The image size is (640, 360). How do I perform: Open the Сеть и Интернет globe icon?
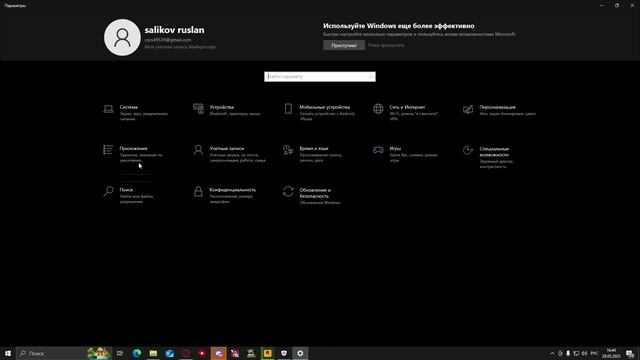point(378,109)
